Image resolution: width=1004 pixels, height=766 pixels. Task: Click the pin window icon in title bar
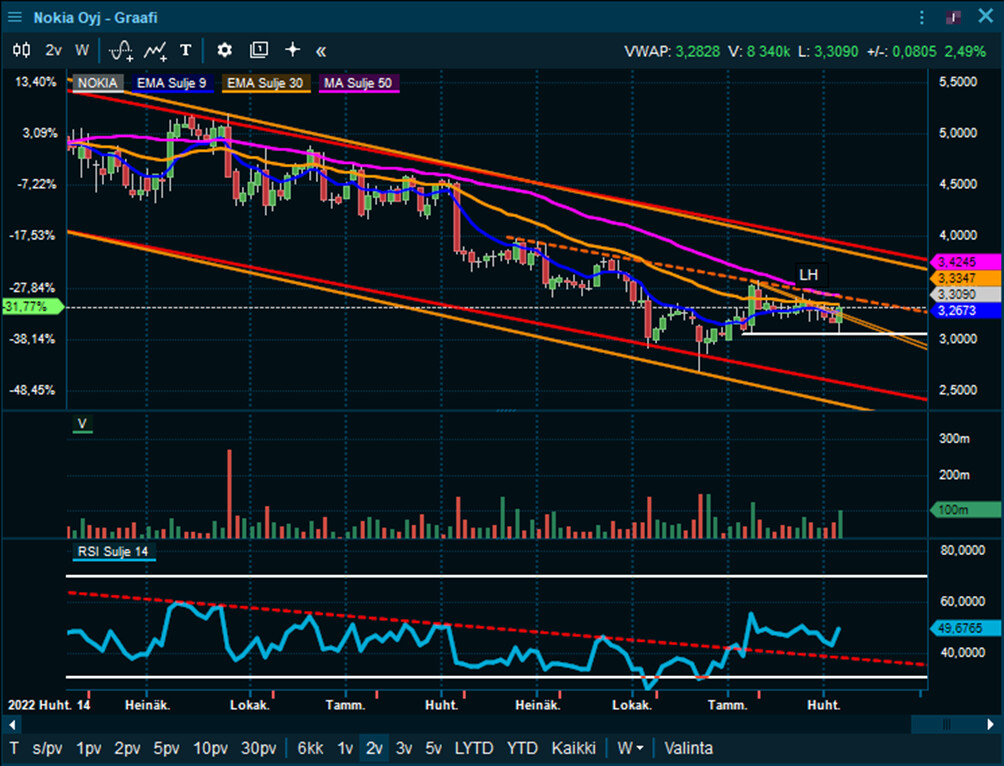click(x=953, y=17)
